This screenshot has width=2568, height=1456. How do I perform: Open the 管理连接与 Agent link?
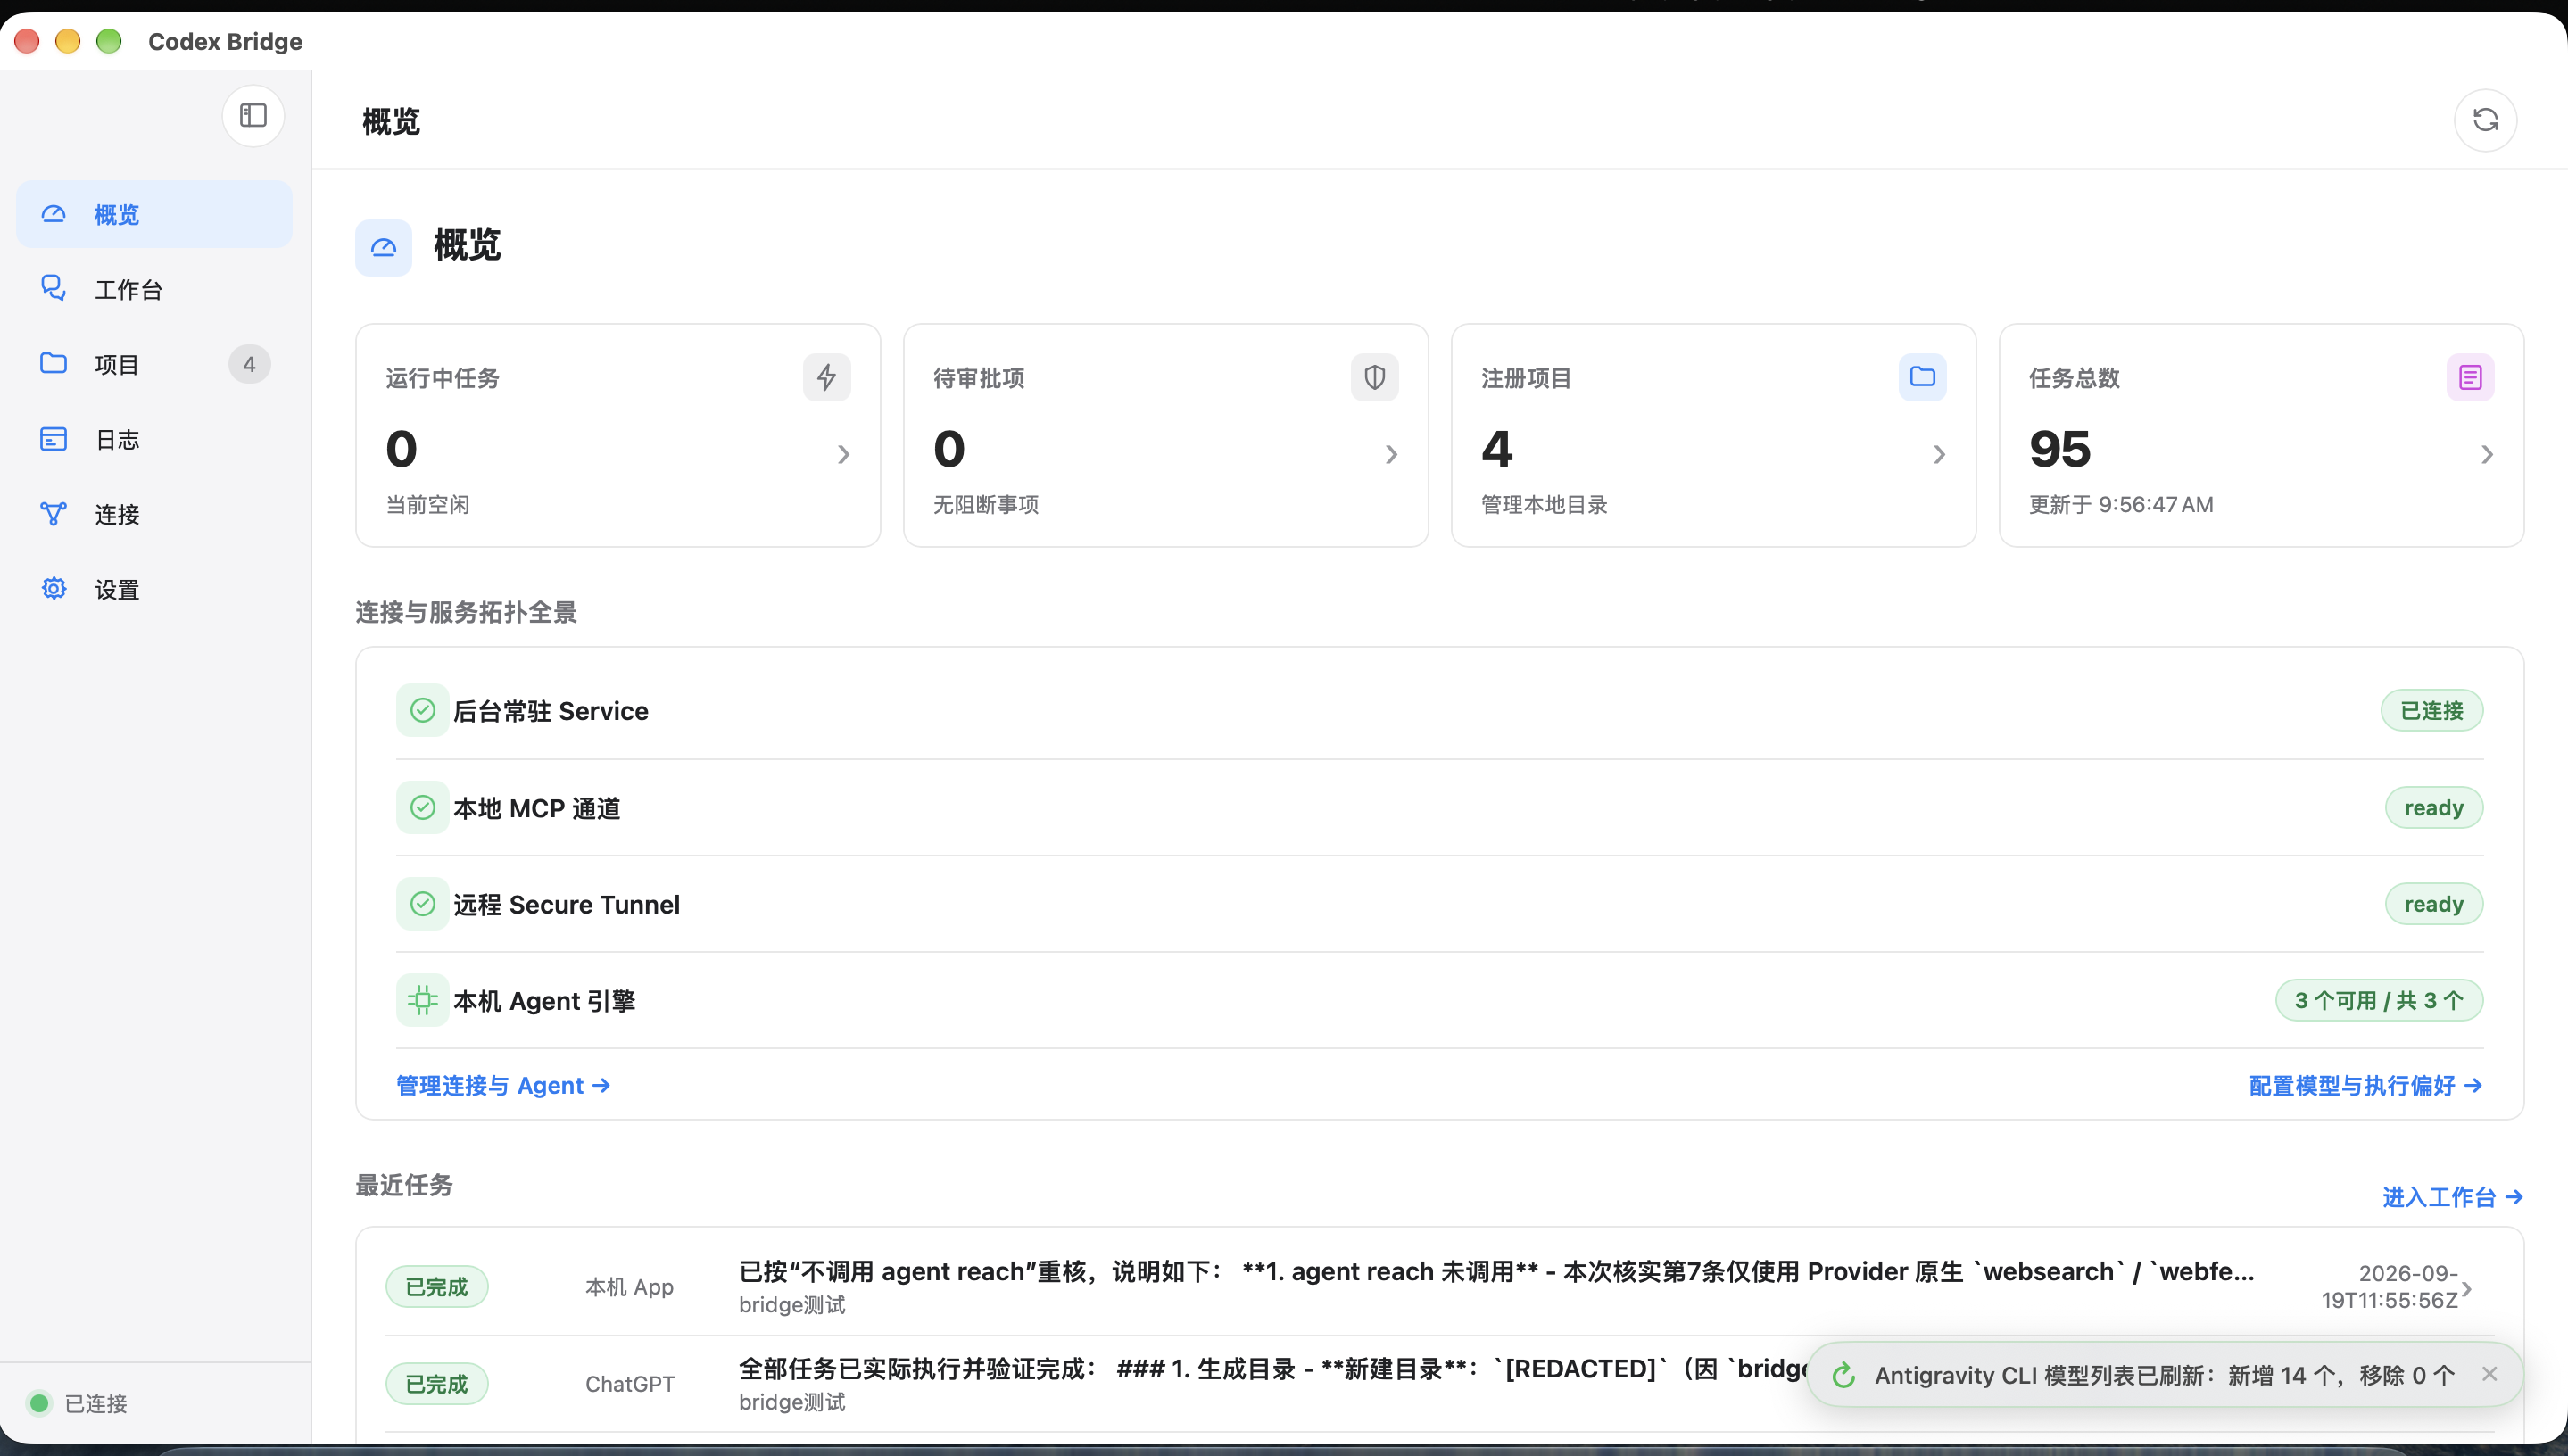(503, 1085)
